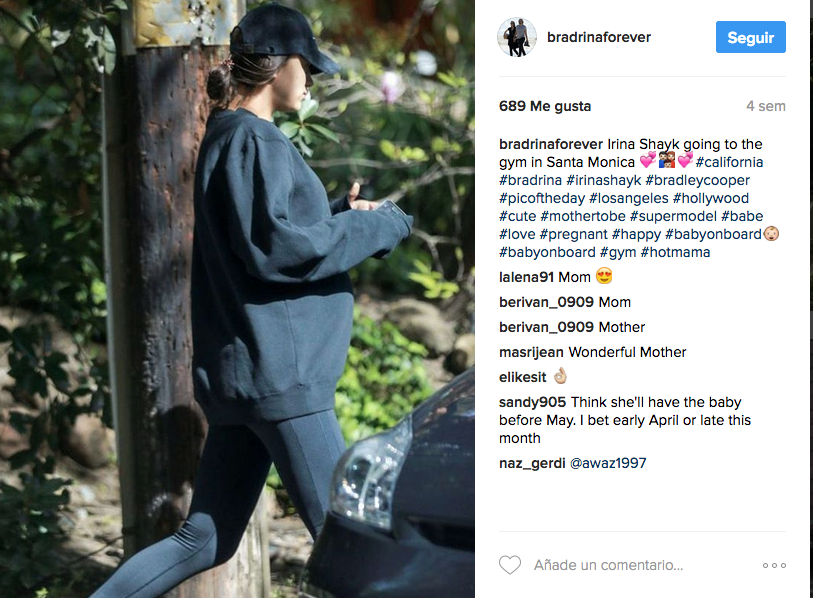This screenshot has width=813, height=598.
Task: Open the #california hashtag
Action: [730, 162]
